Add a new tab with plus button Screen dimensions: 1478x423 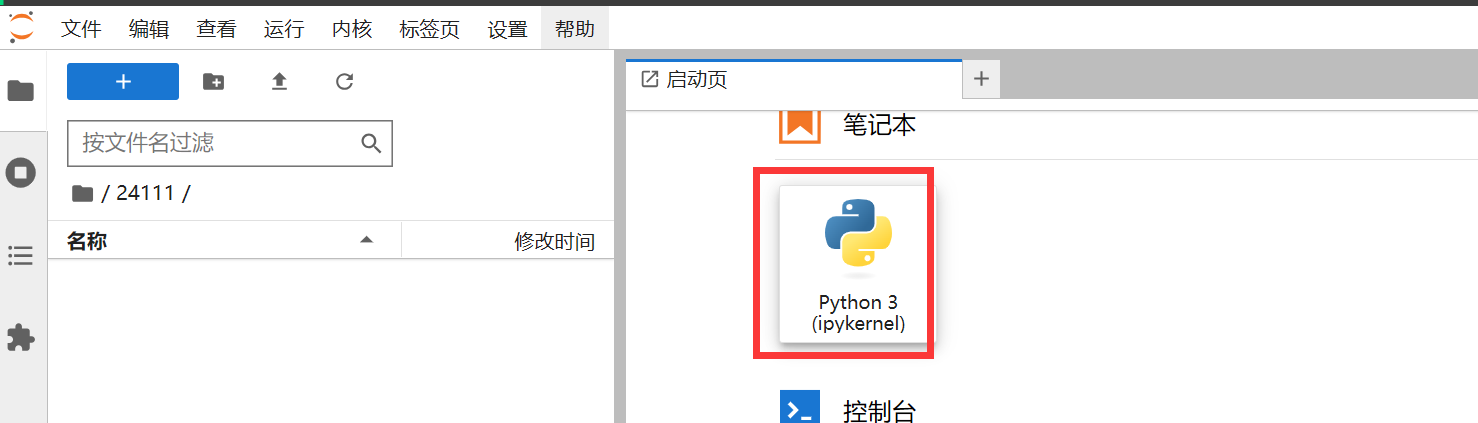[x=981, y=79]
